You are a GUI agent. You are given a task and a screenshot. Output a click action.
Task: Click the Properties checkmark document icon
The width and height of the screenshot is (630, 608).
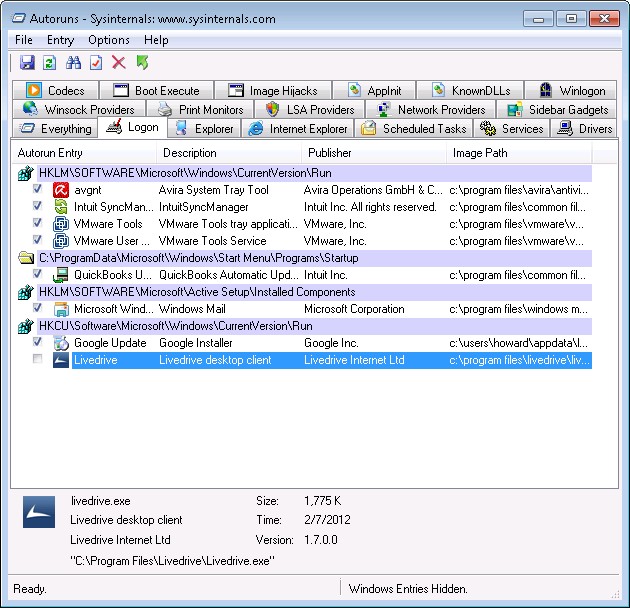96,63
